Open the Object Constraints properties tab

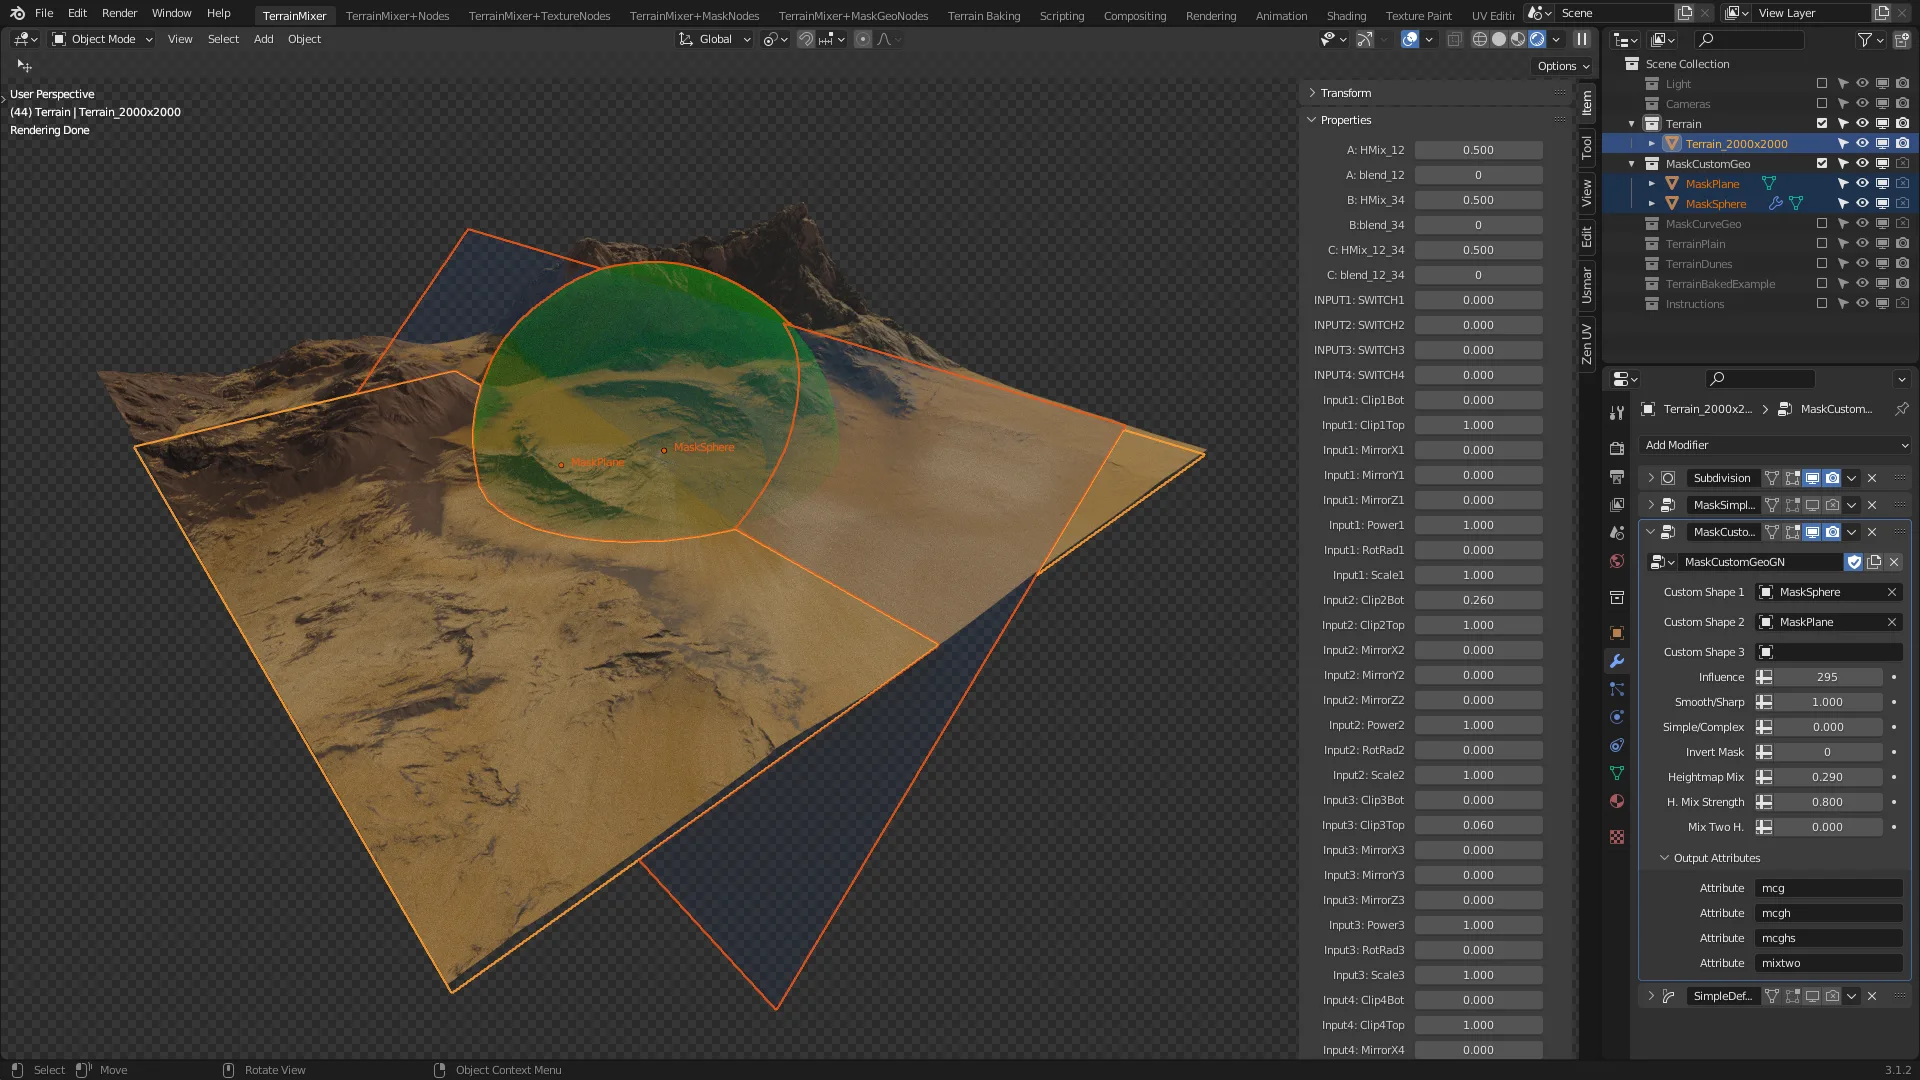(x=1617, y=745)
